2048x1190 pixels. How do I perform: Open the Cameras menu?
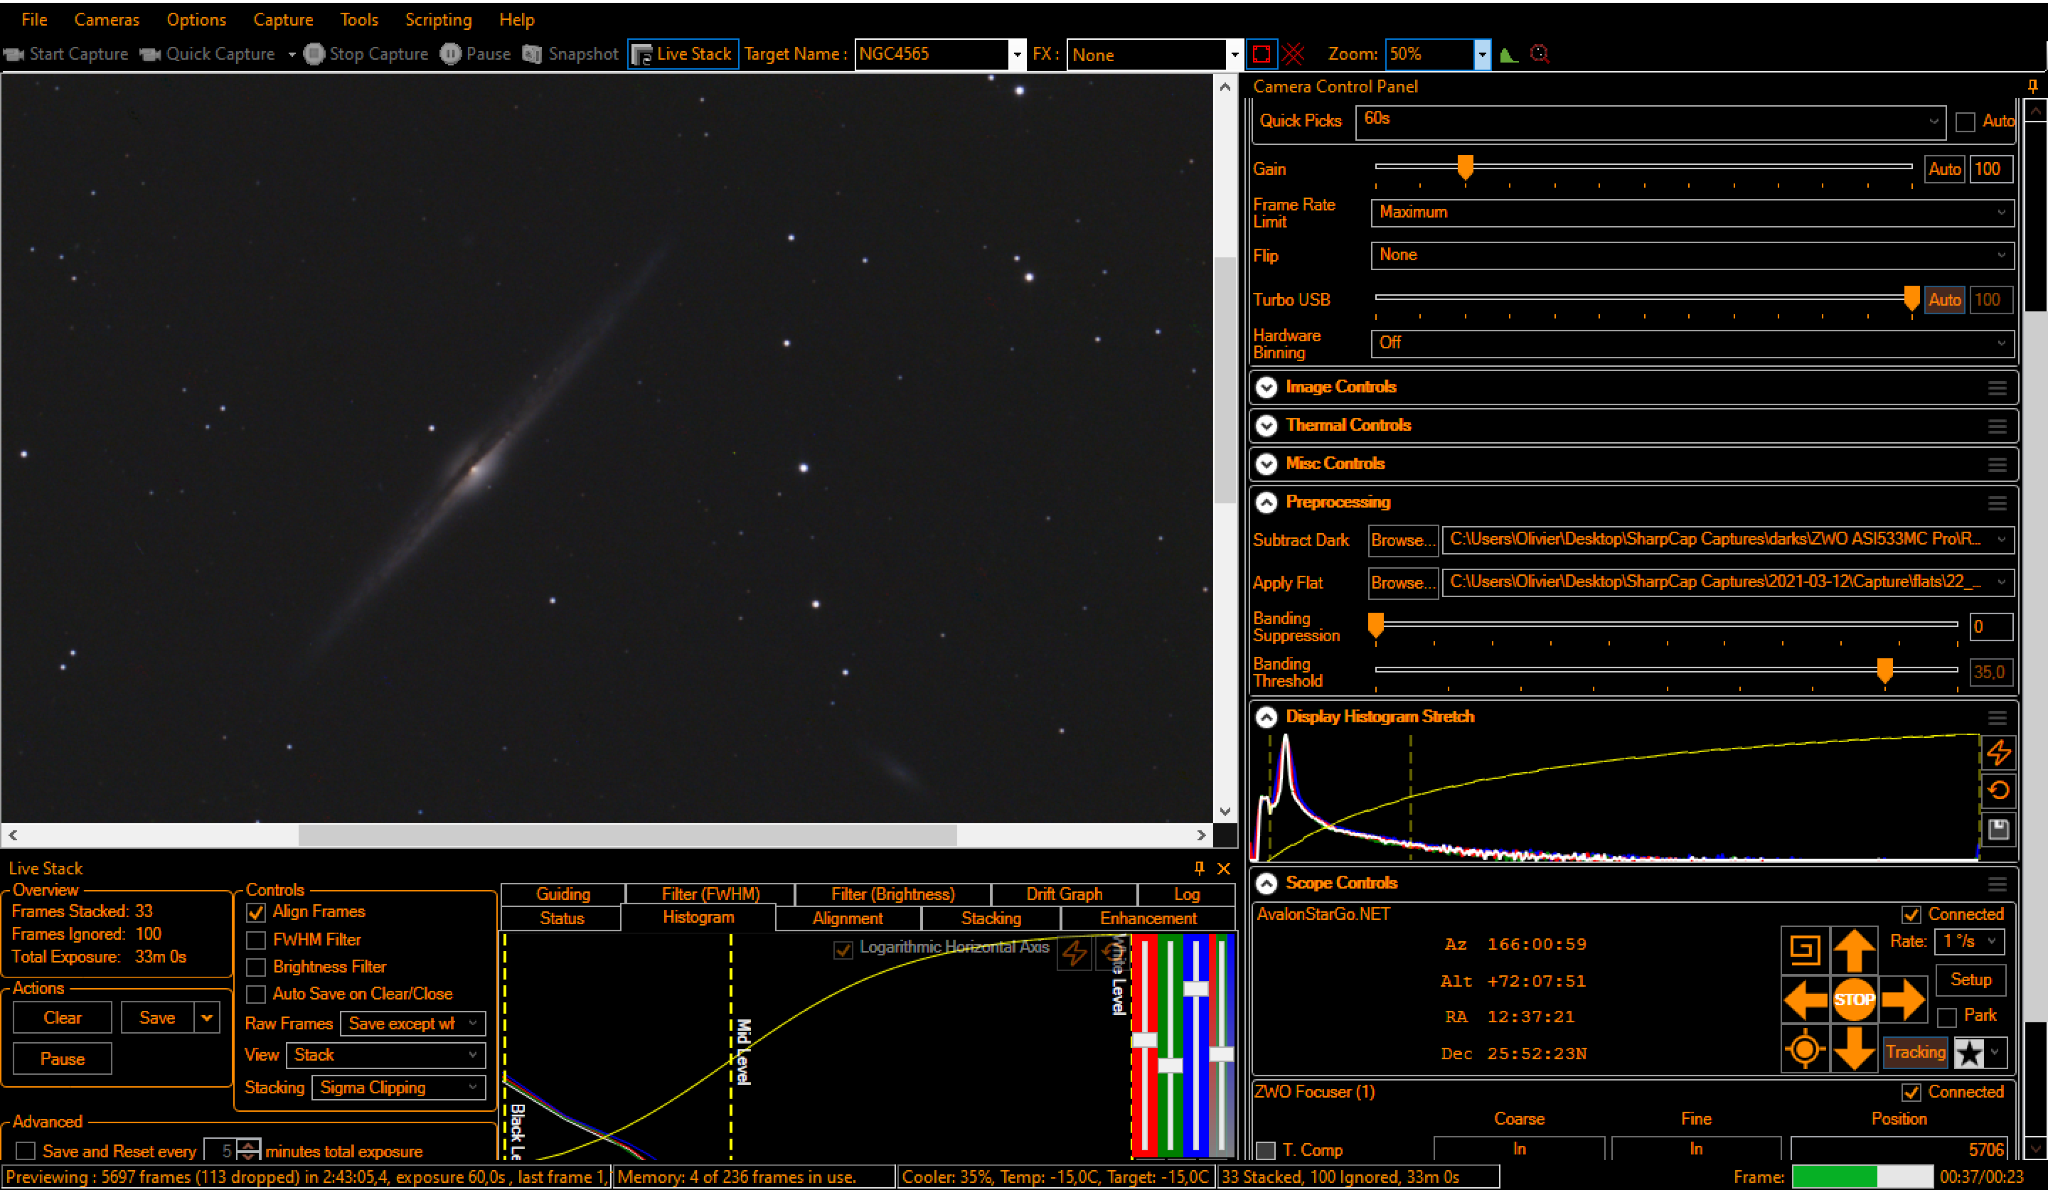click(107, 19)
